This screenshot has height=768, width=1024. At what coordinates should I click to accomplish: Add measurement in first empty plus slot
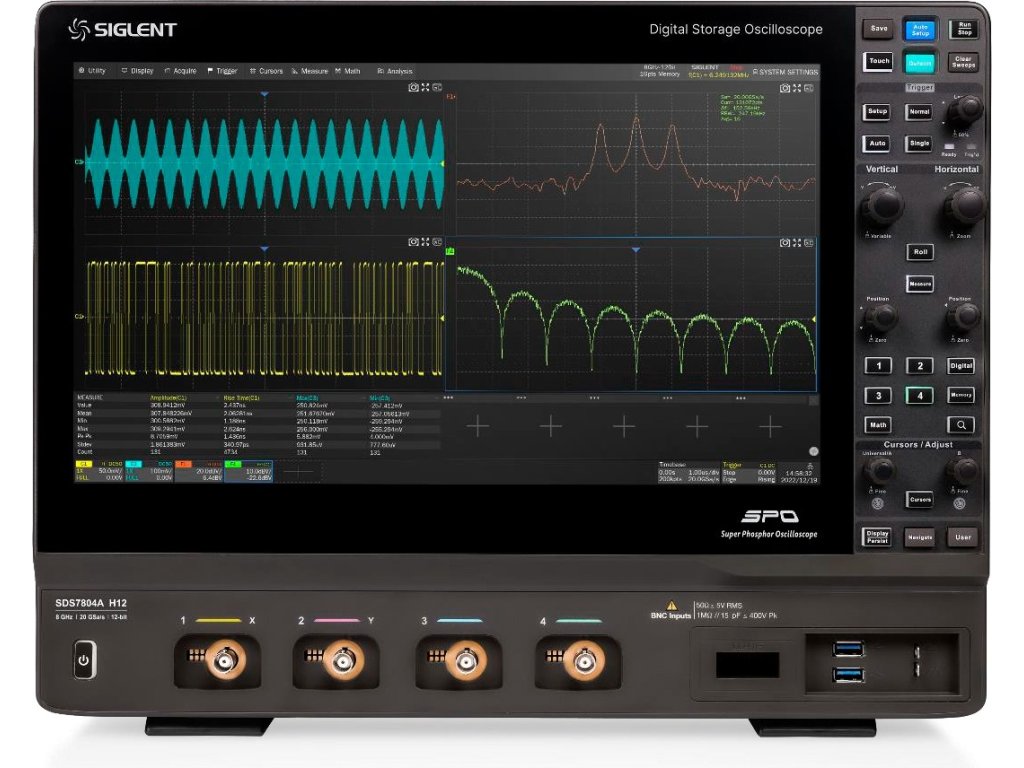pyautogui.click(x=478, y=427)
